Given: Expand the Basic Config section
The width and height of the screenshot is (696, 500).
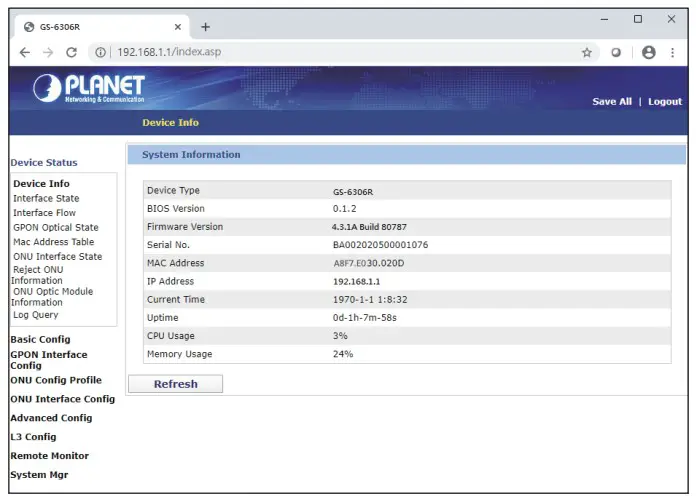Looking at the screenshot, I should click(x=40, y=339).
